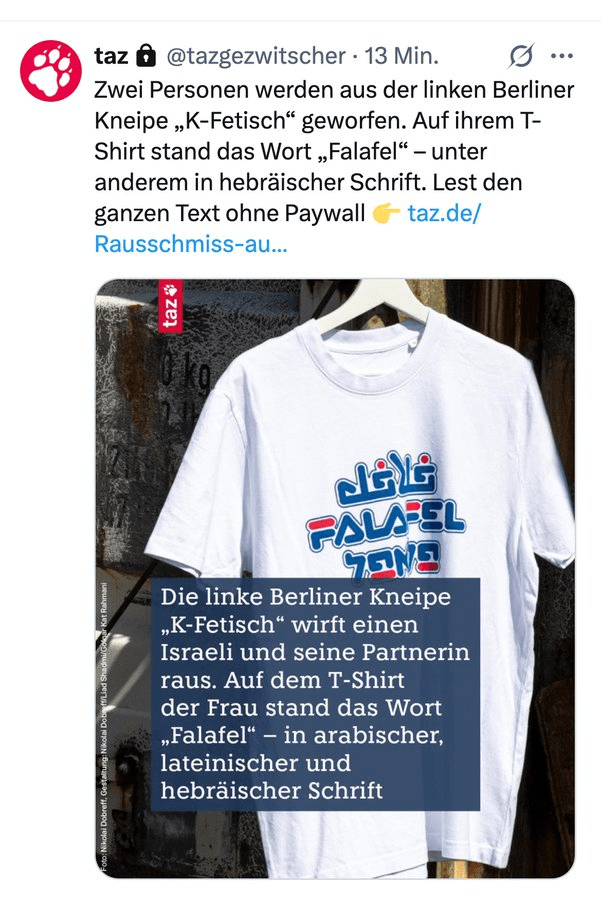
Task: Click the tweet text about K-Fetisch
Action: pyautogui.click(x=335, y=167)
